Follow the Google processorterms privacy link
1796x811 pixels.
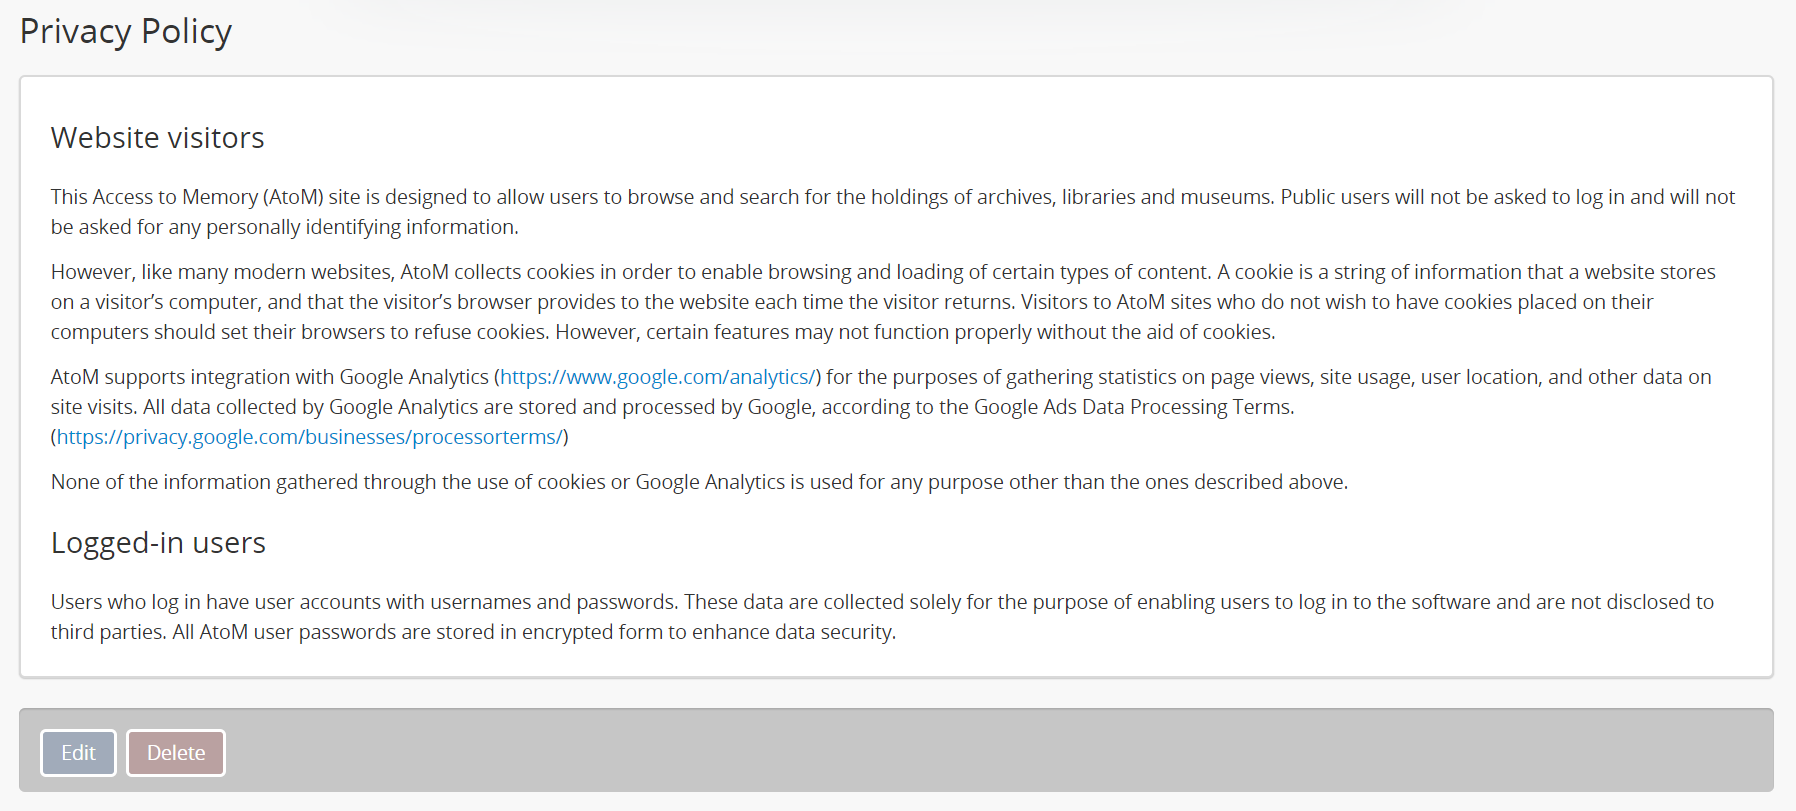[309, 437]
